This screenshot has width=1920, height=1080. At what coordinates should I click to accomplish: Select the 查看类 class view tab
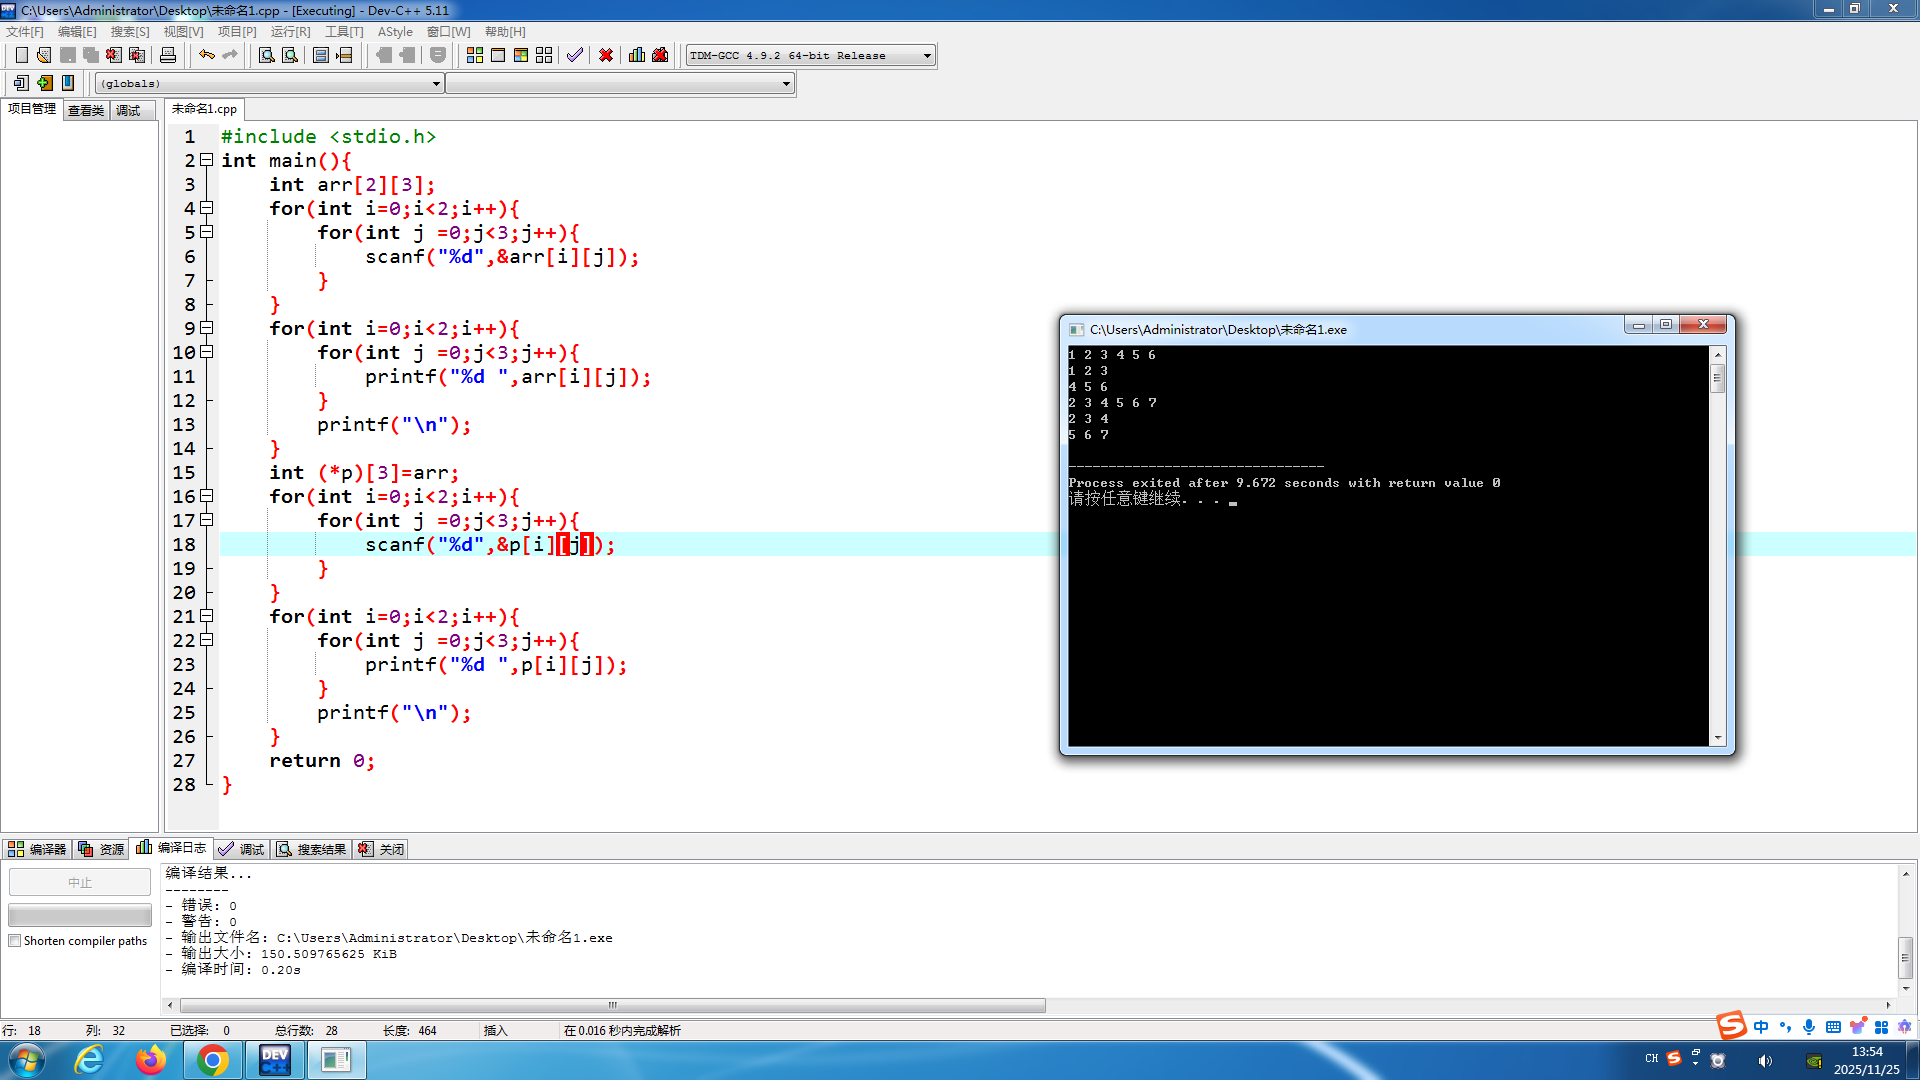click(86, 110)
